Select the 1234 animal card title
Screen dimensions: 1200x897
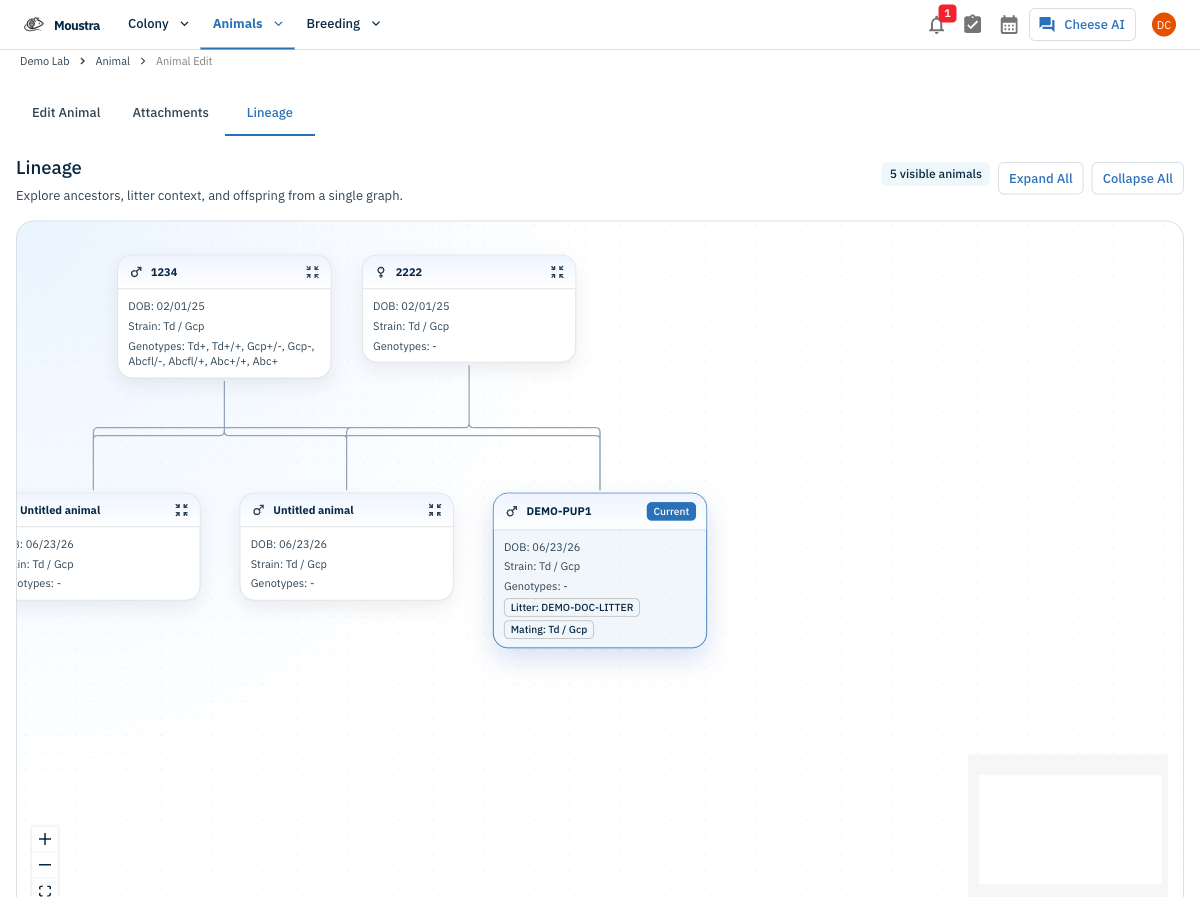(164, 272)
